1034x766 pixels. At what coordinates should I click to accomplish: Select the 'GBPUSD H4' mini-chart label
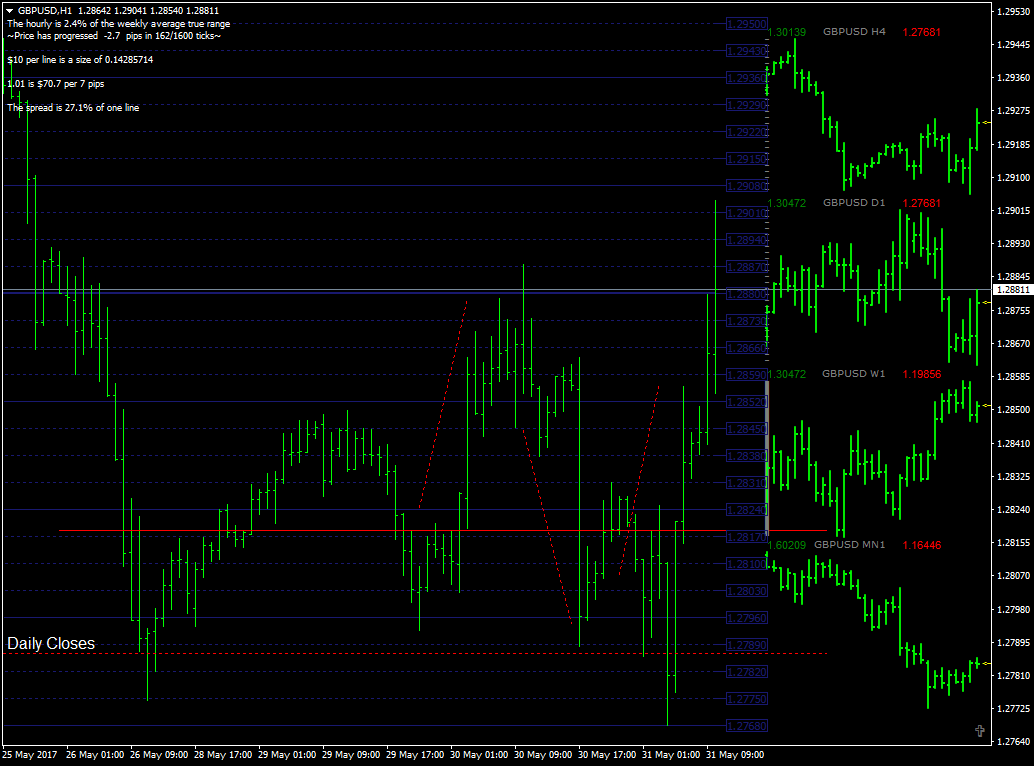pyautogui.click(x=854, y=32)
